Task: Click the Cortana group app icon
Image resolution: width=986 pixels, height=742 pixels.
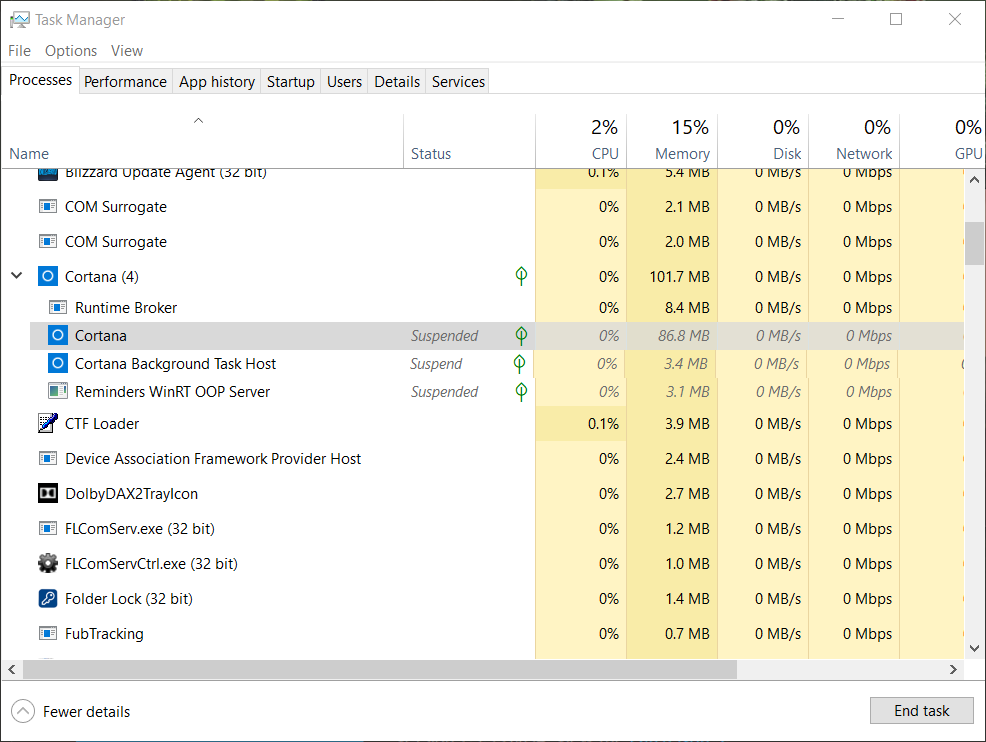Action: [x=48, y=277]
